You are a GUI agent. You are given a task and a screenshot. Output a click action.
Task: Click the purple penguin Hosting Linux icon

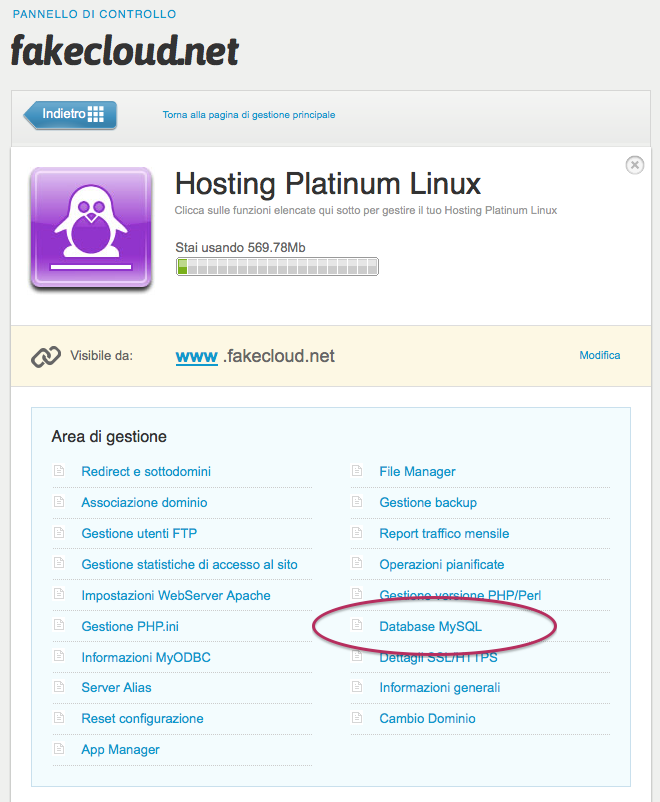coord(91,228)
